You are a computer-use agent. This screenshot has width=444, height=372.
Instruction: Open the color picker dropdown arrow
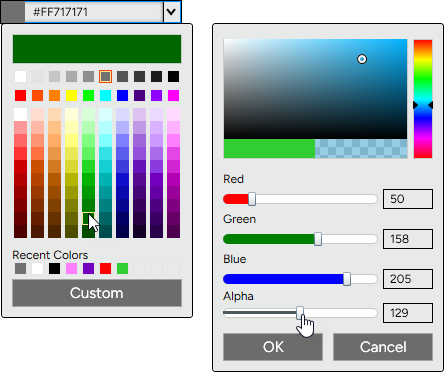click(x=171, y=12)
